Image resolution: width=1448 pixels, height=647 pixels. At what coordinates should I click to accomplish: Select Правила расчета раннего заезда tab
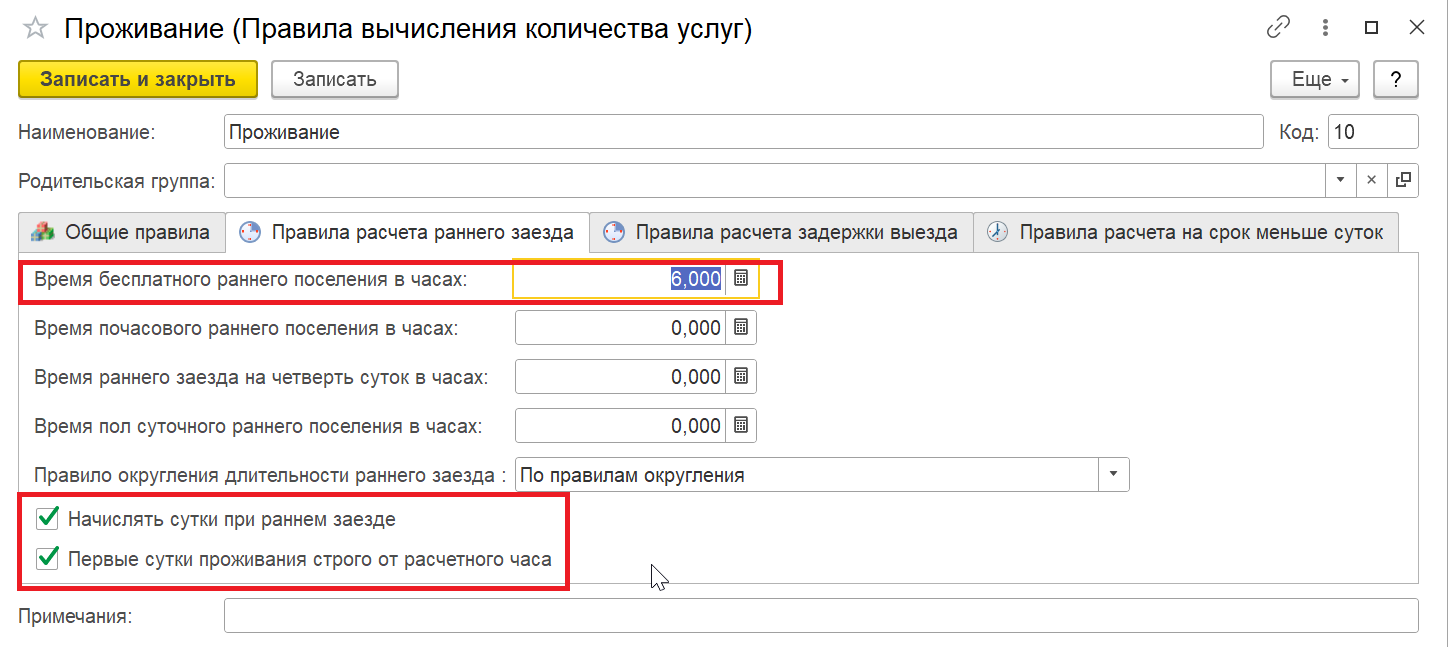[407, 233]
